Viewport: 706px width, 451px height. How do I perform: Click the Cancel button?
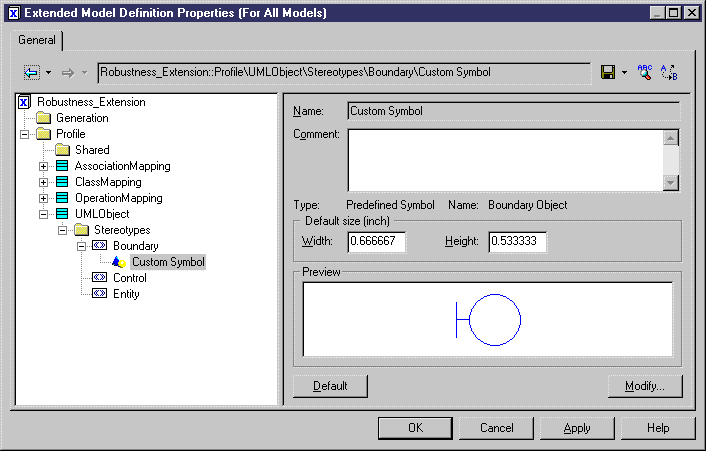click(x=496, y=428)
